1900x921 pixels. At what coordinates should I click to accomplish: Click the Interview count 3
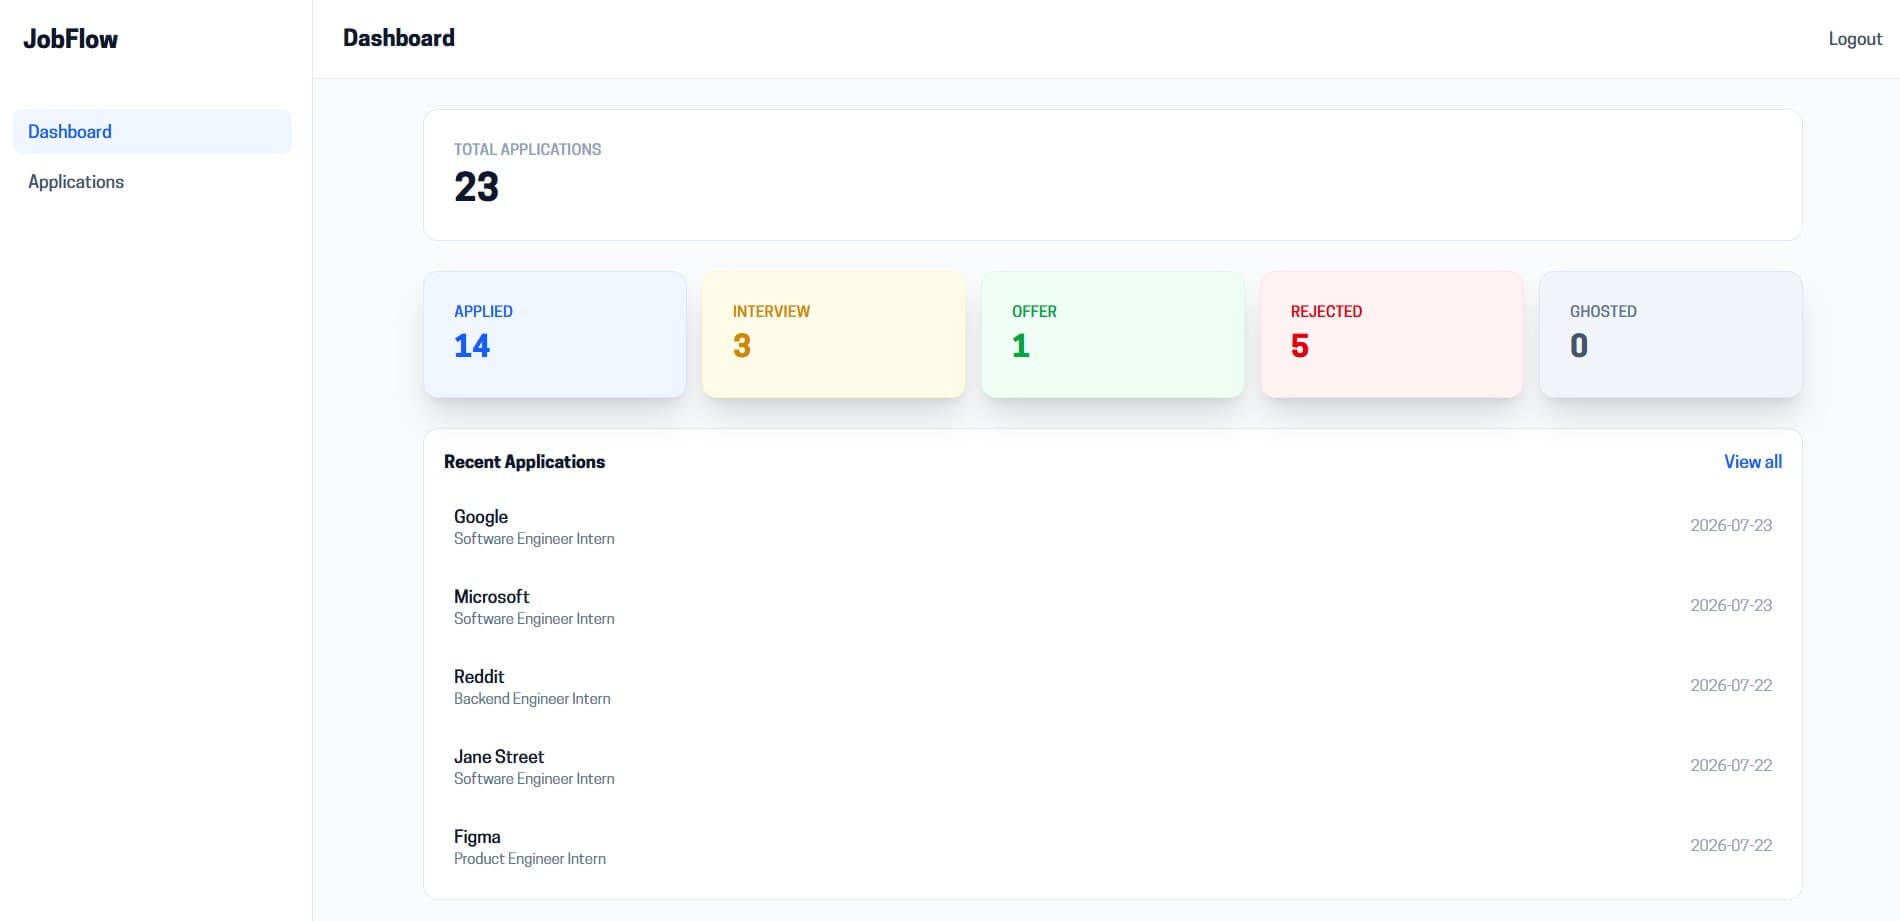coord(742,346)
